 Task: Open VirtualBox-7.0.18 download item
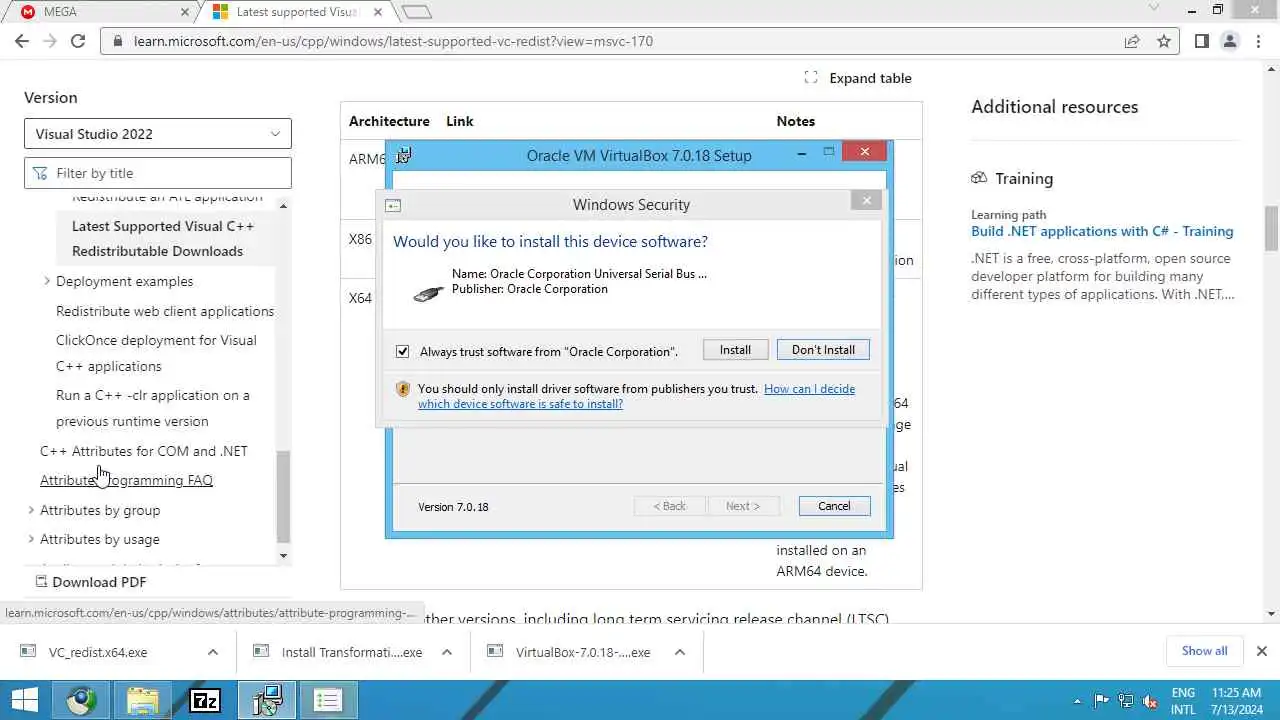[x=583, y=652]
